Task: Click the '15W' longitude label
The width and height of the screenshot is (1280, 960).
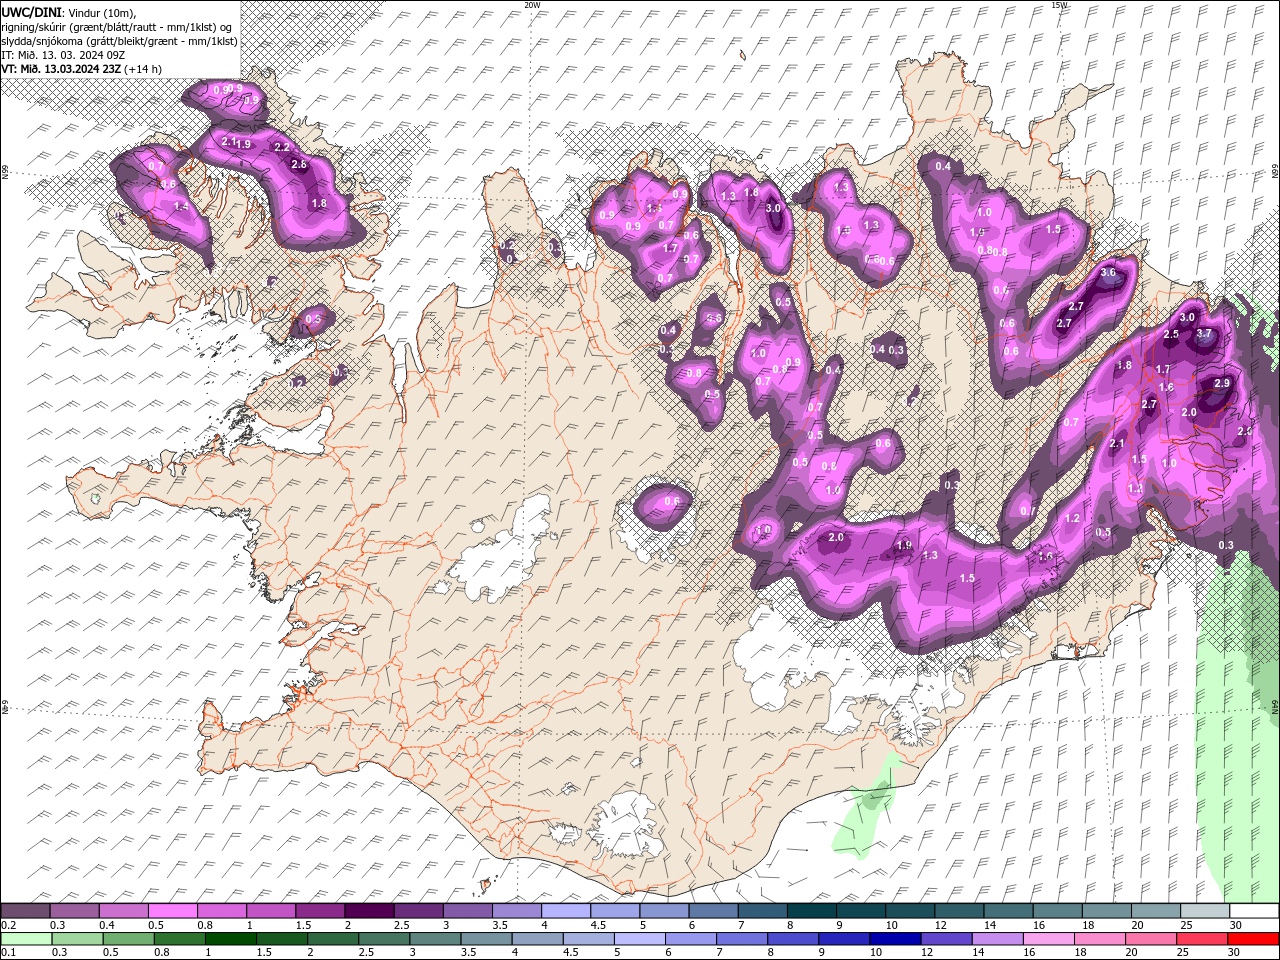Action: click(1059, 5)
